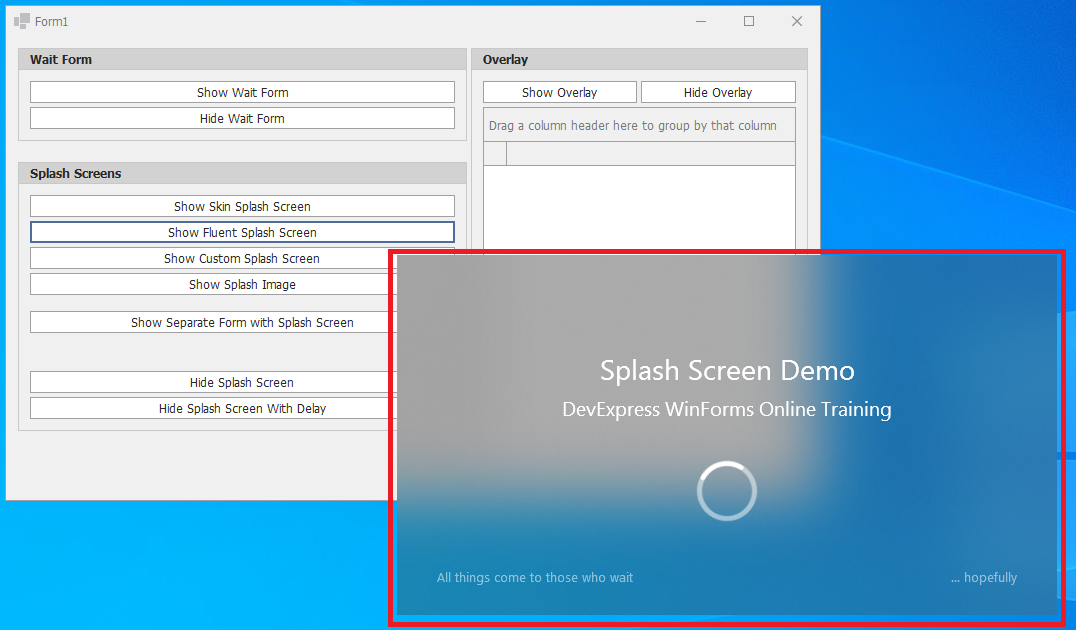Click the Overlay group header
Image resolution: width=1076 pixels, height=630 pixels.
pos(639,59)
